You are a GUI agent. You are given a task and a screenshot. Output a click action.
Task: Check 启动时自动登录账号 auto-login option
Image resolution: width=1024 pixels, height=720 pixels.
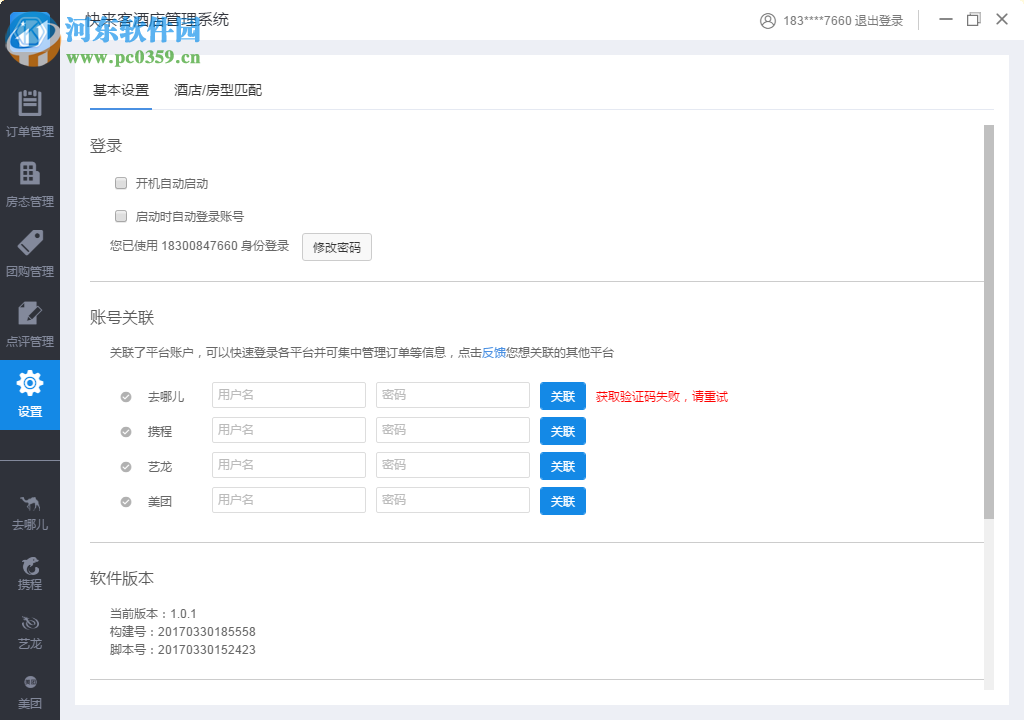(120, 215)
